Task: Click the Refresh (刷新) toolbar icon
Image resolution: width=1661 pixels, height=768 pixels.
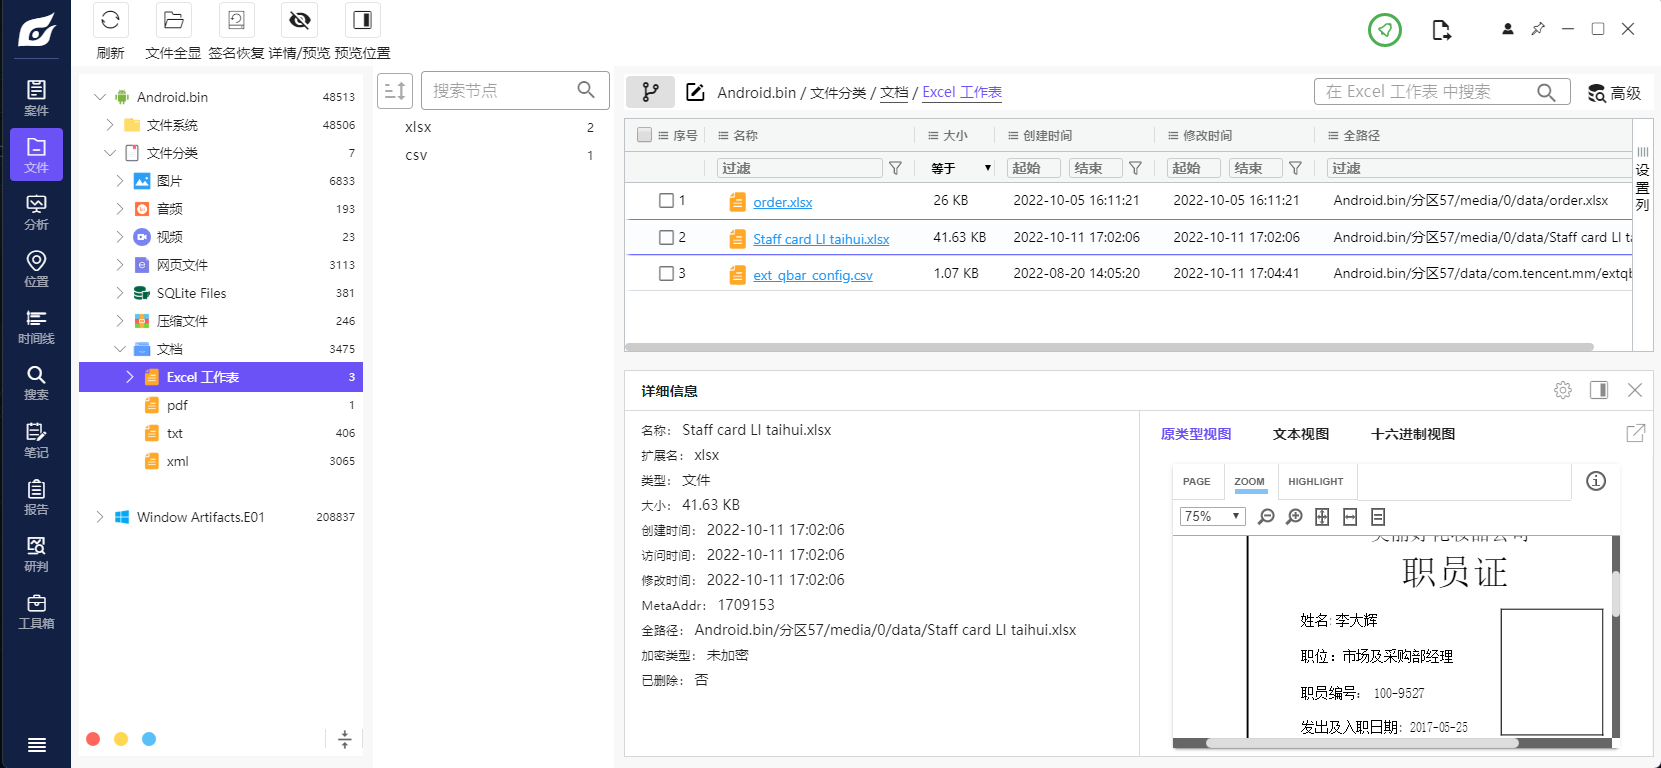Action: click(110, 20)
